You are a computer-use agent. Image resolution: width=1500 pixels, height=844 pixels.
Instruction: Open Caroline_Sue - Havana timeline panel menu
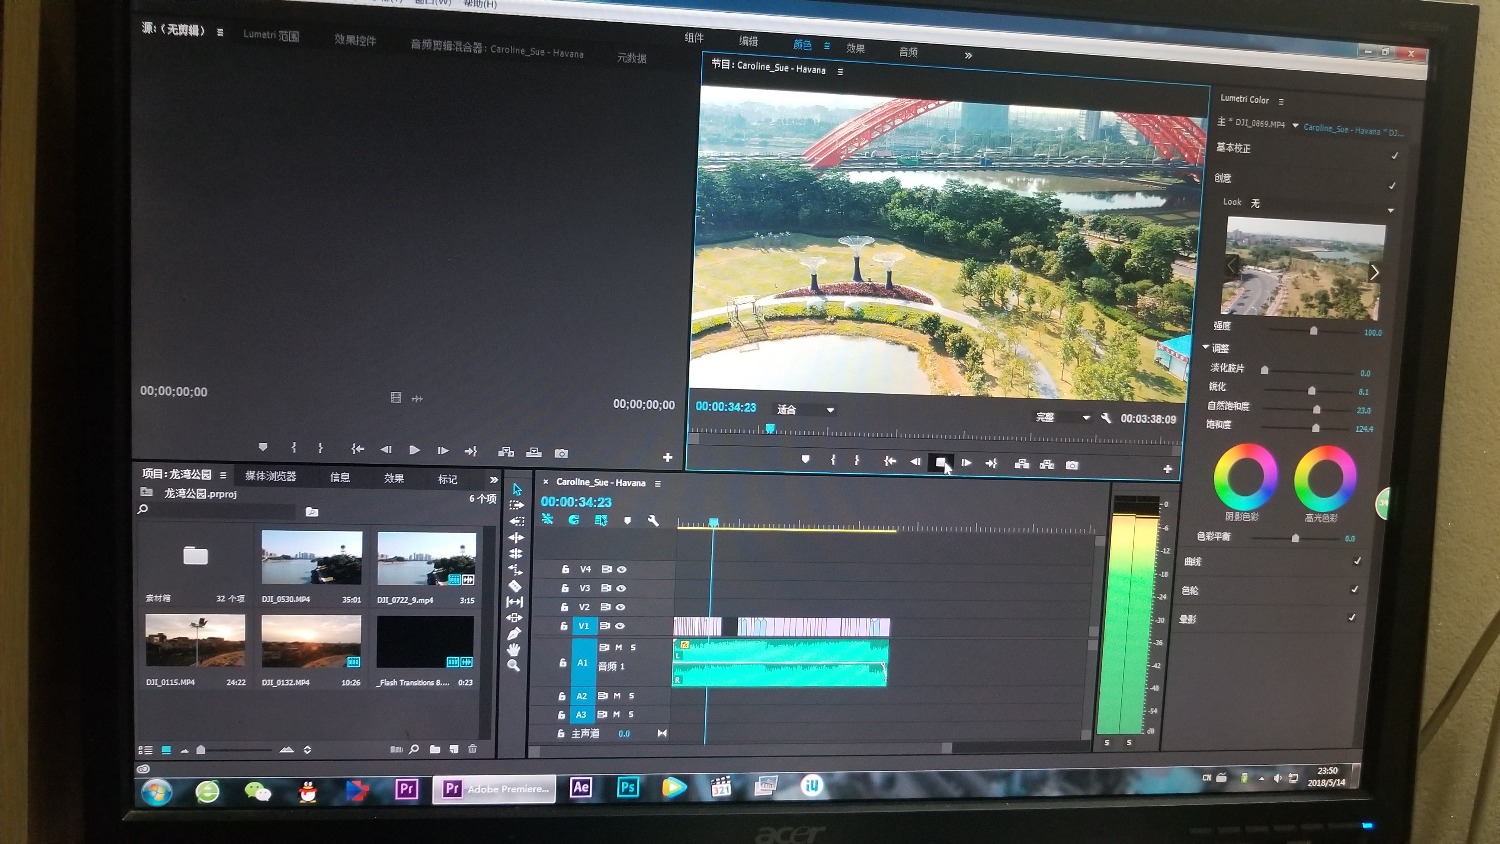tap(657, 484)
